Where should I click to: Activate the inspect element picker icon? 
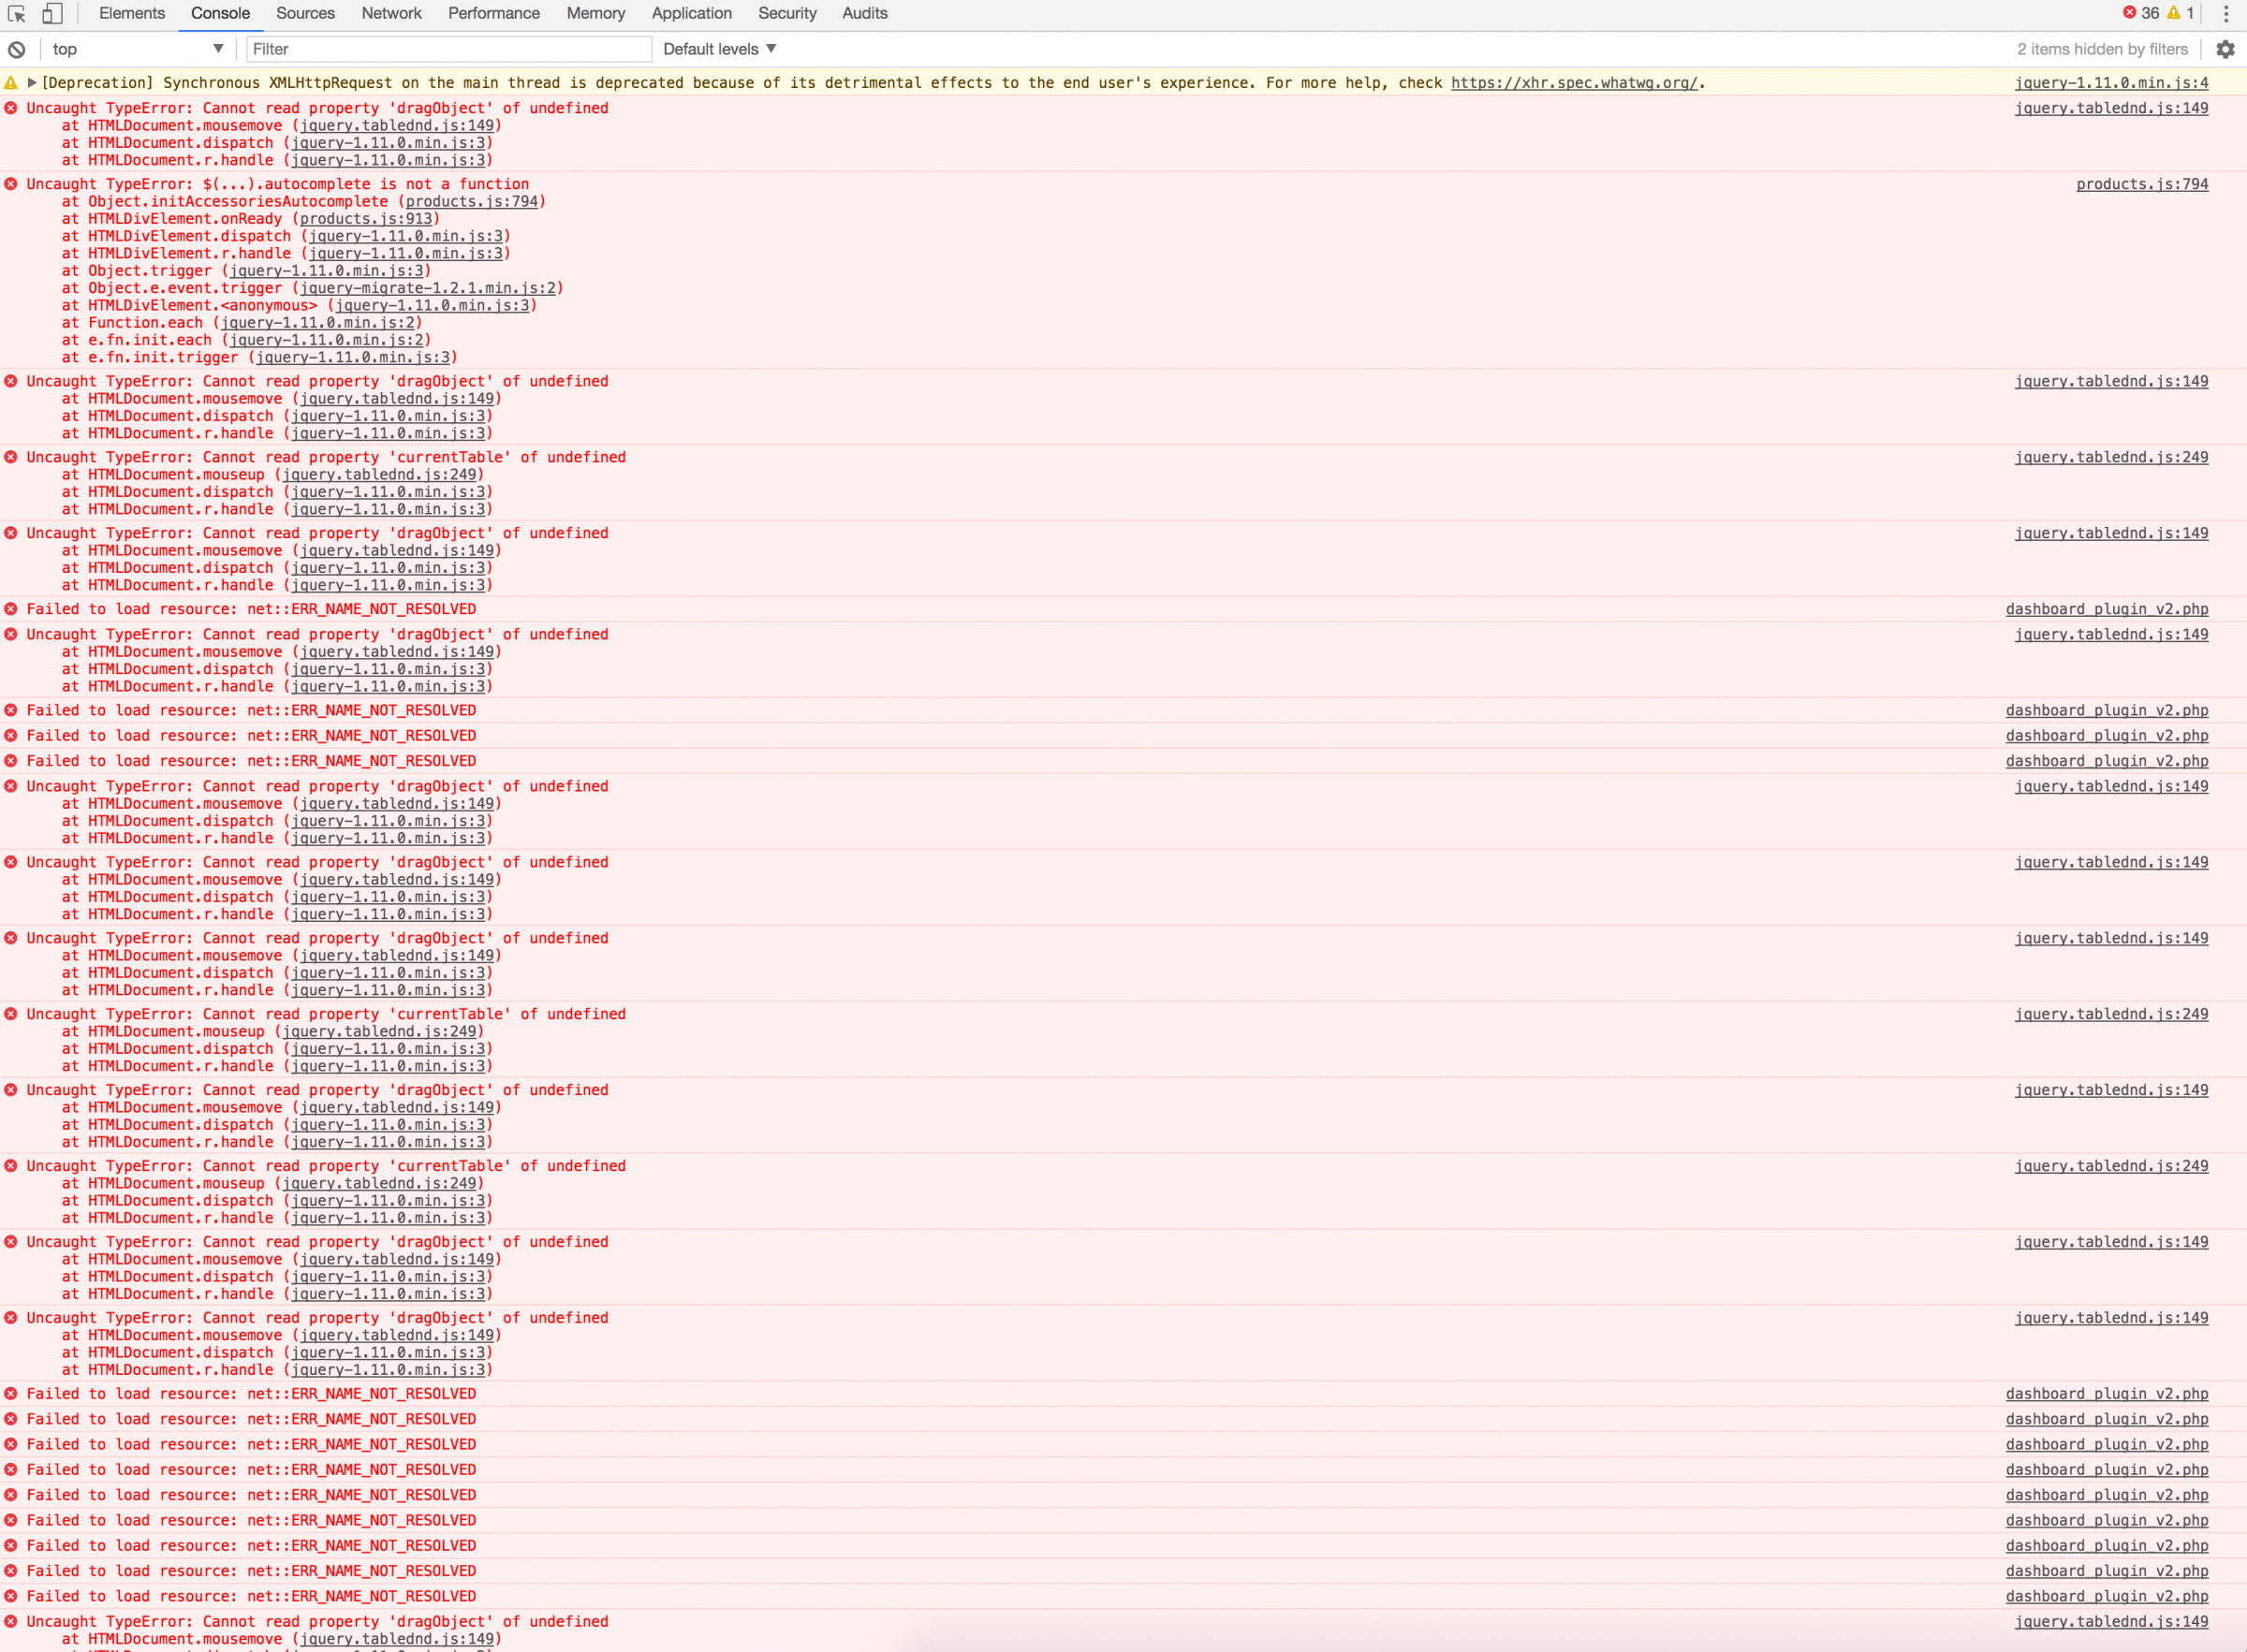pos(17,14)
